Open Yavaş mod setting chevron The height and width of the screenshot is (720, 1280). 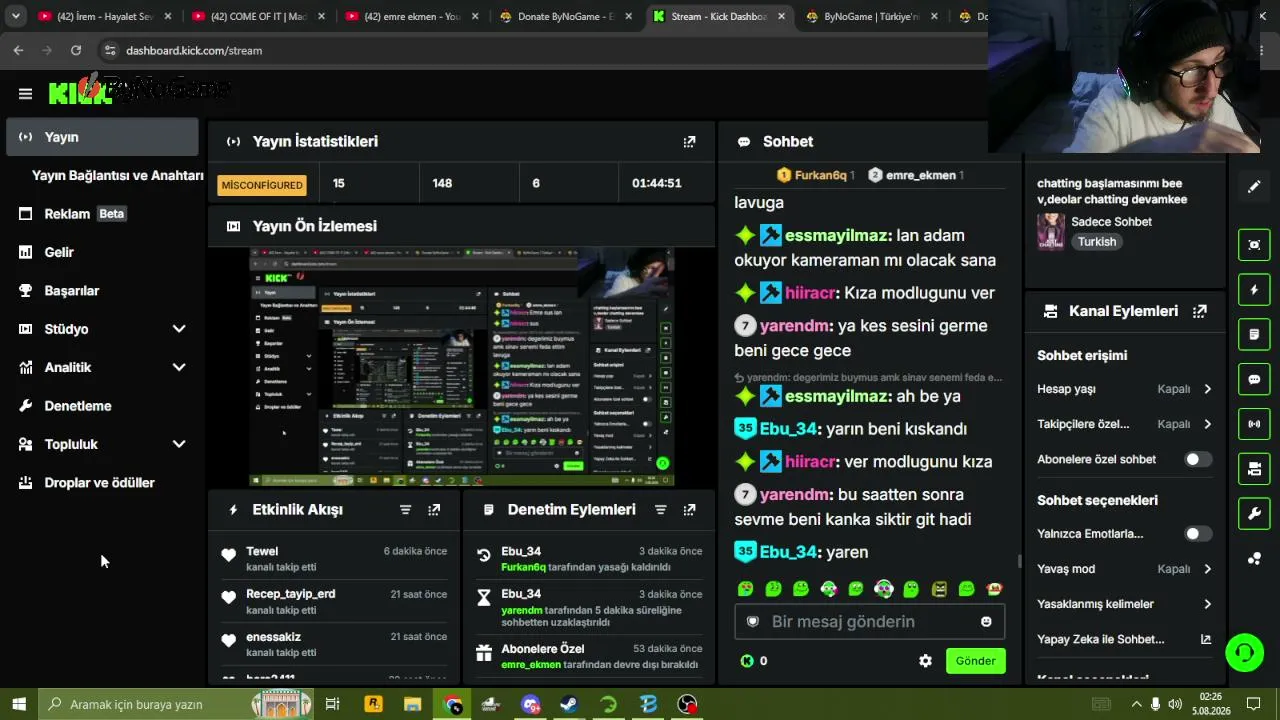point(1207,569)
